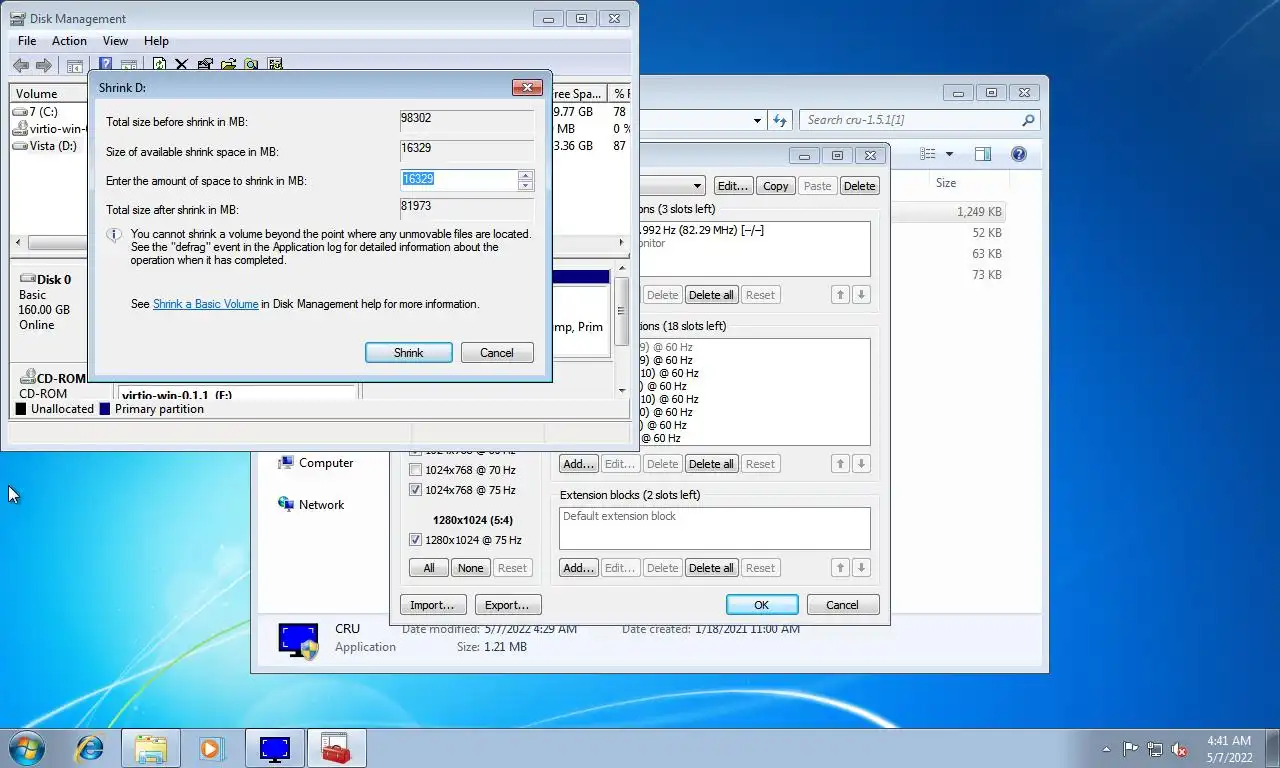1280x768 pixels.
Task: Click the Import... button in CRU
Action: tap(432, 605)
